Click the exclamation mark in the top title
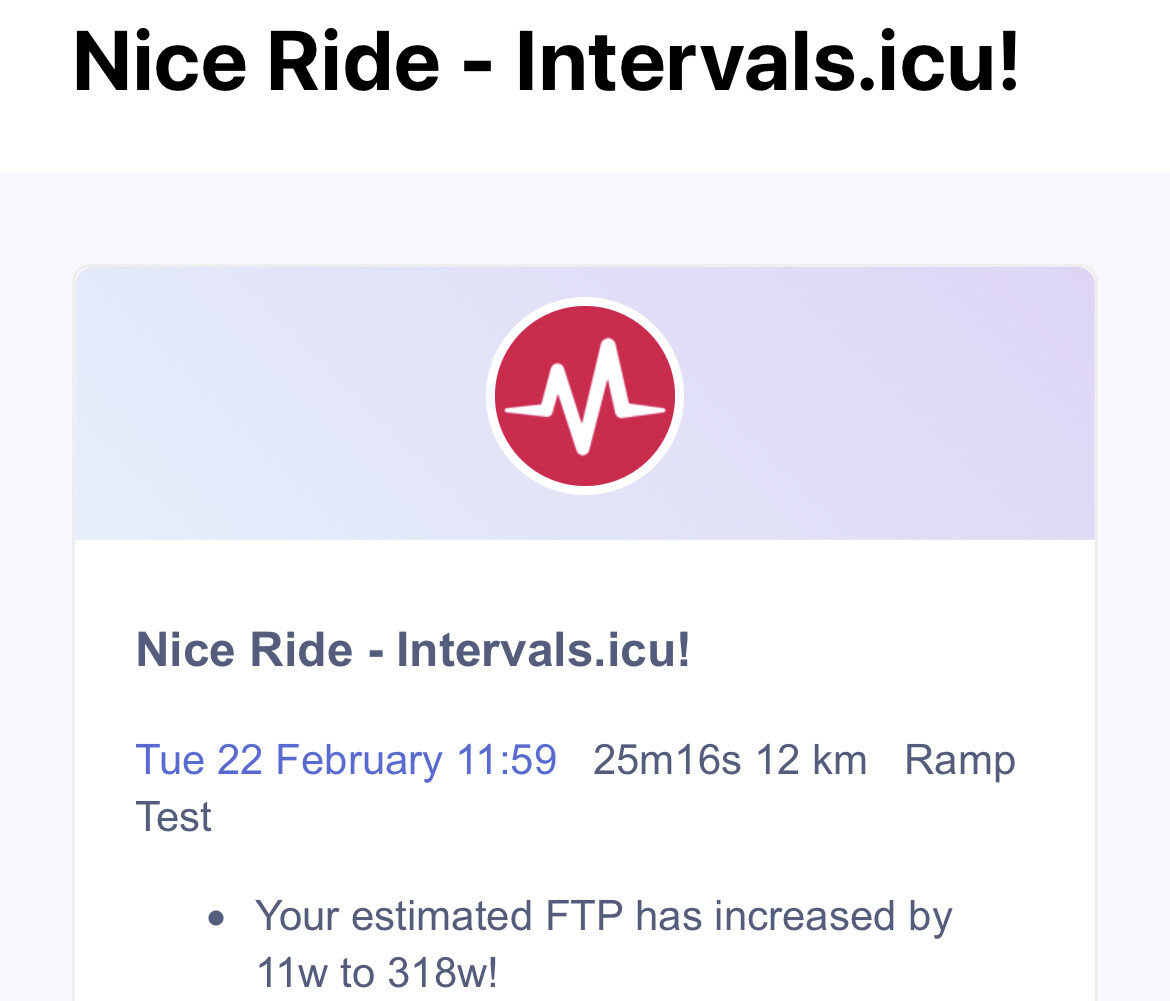Viewport: 1170px width, 1001px height. [1010, 62]
